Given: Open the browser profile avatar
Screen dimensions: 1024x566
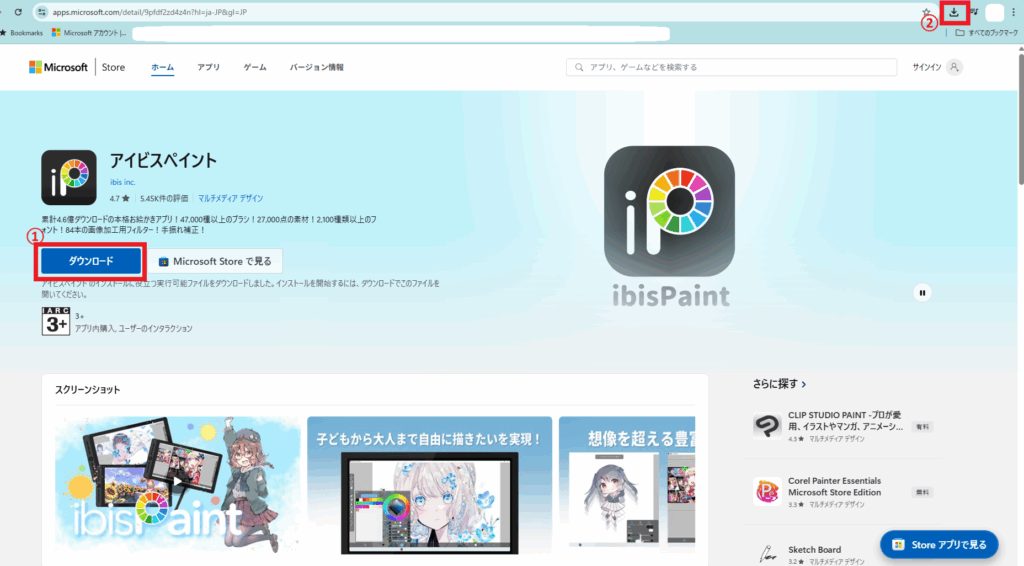Looking at the screenshot, I should pyautogui.click(x=995, y=12).
